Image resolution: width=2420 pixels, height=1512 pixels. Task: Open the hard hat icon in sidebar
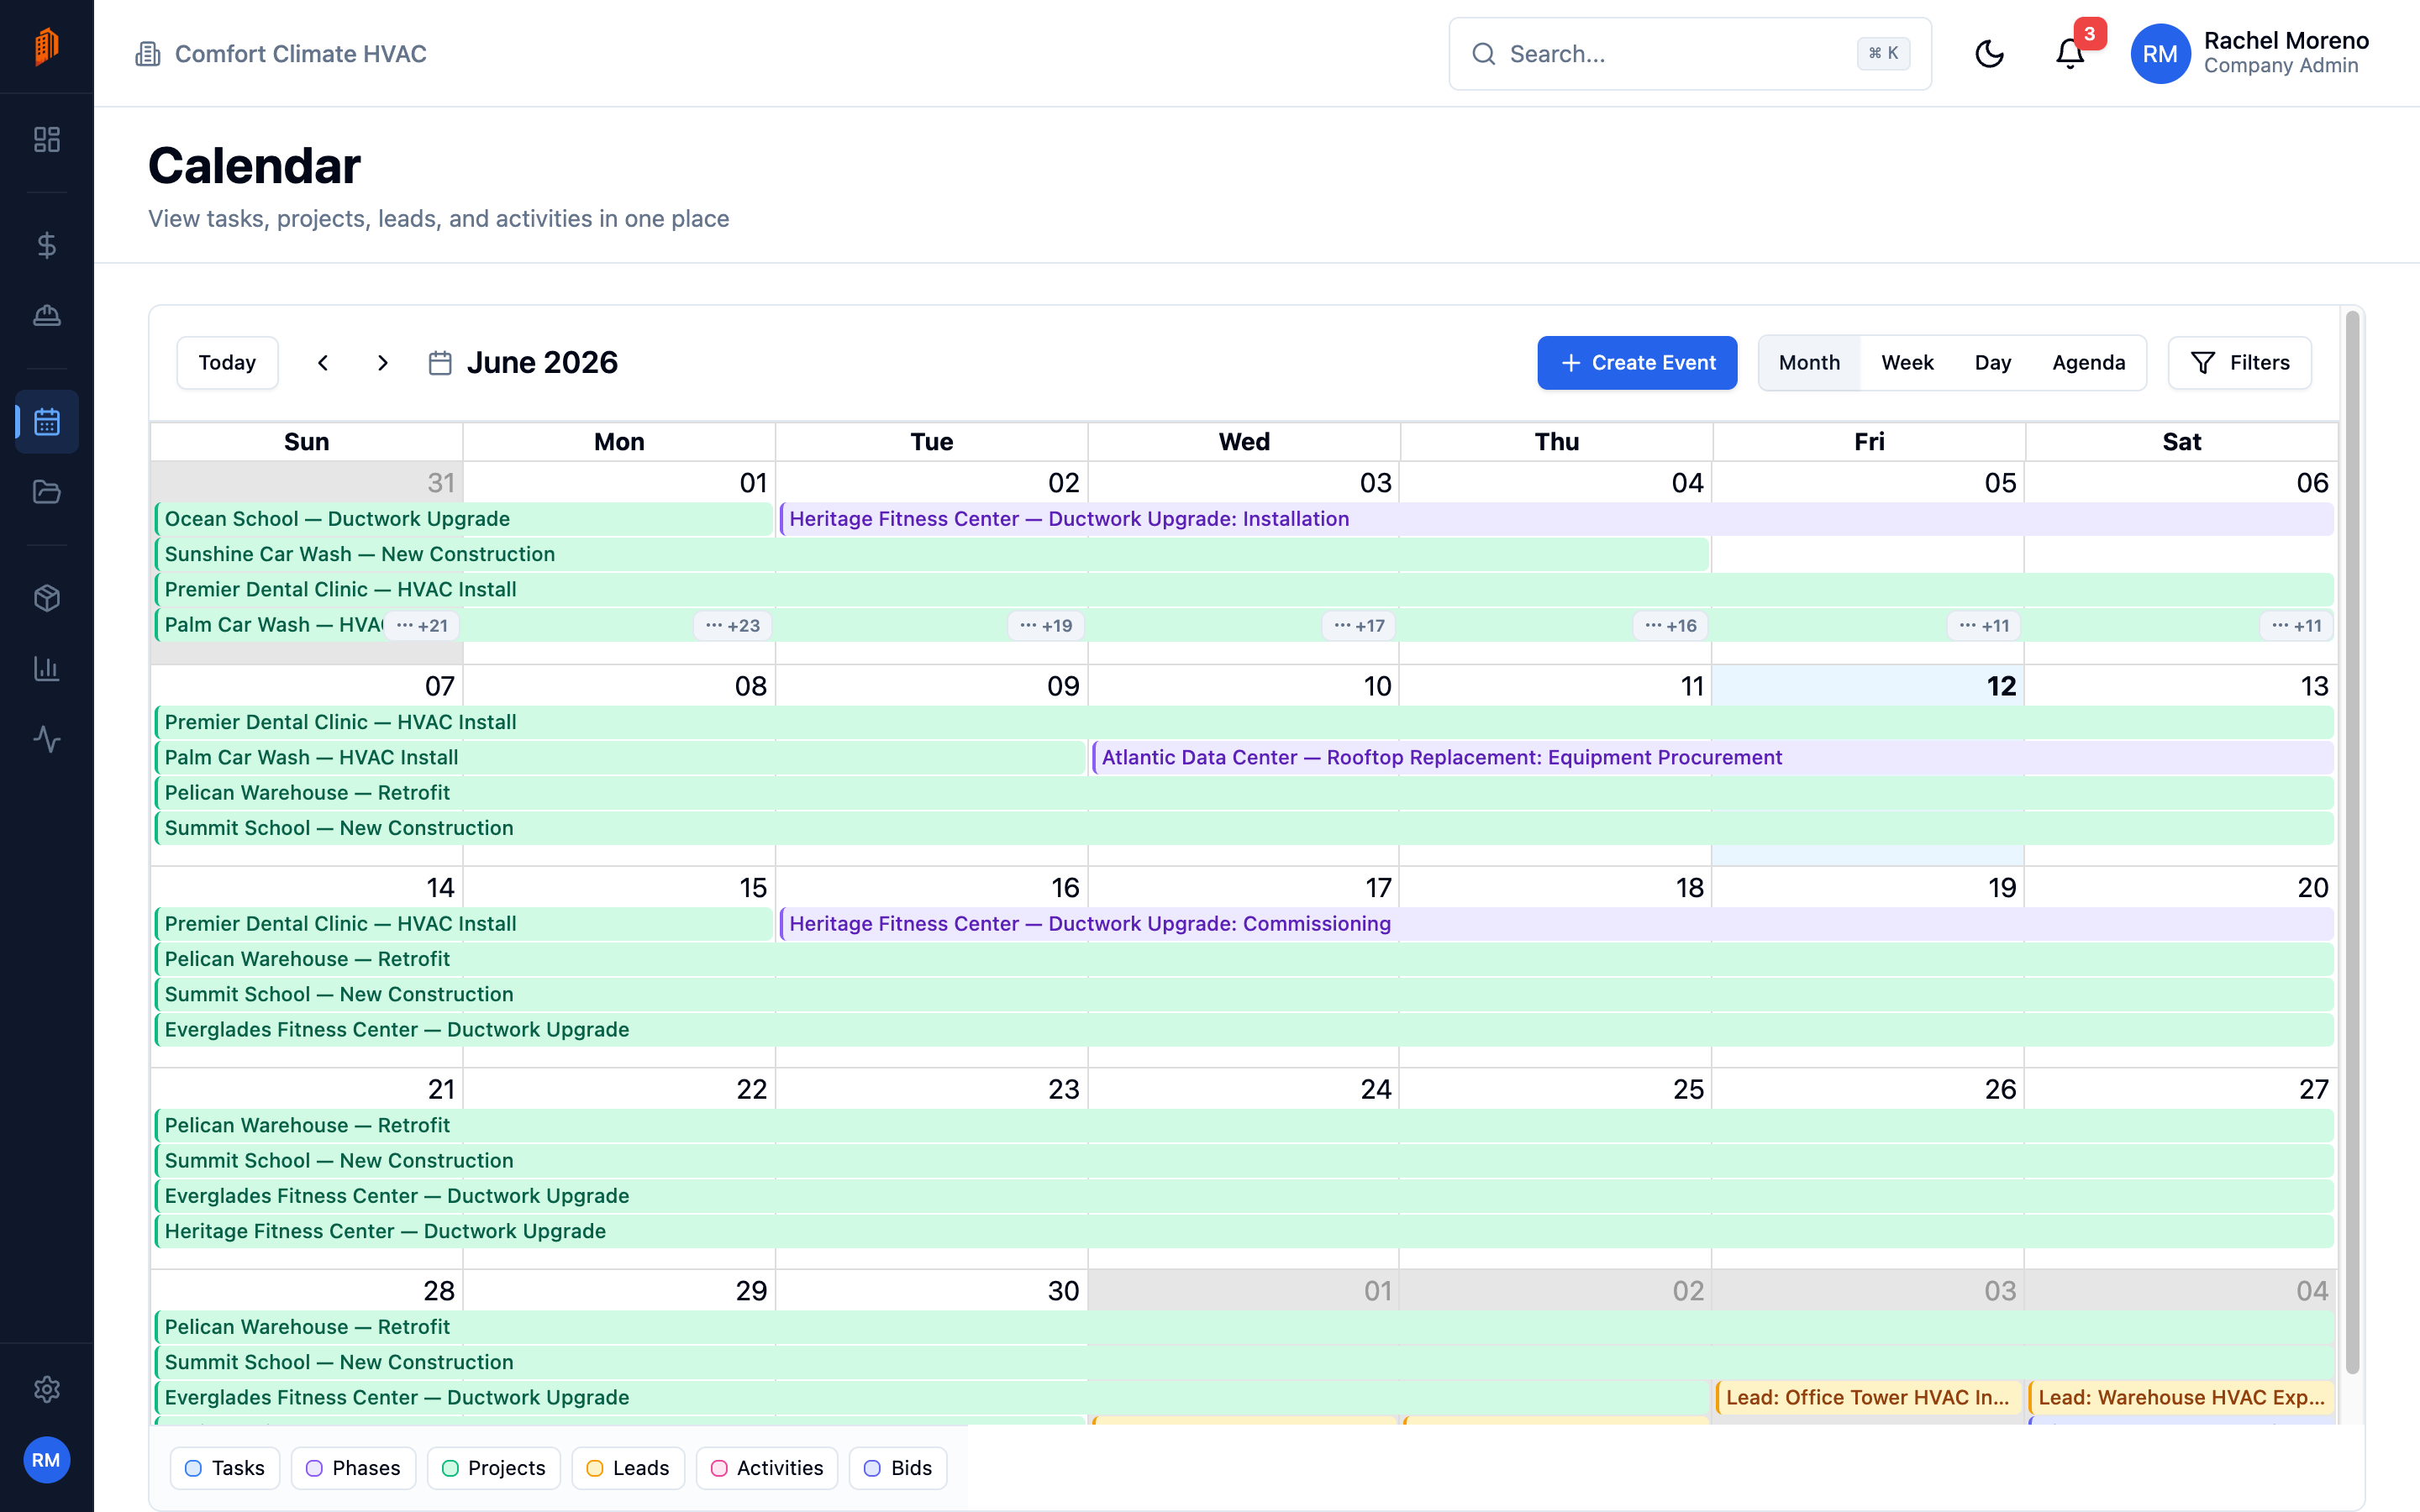(47, 315)
